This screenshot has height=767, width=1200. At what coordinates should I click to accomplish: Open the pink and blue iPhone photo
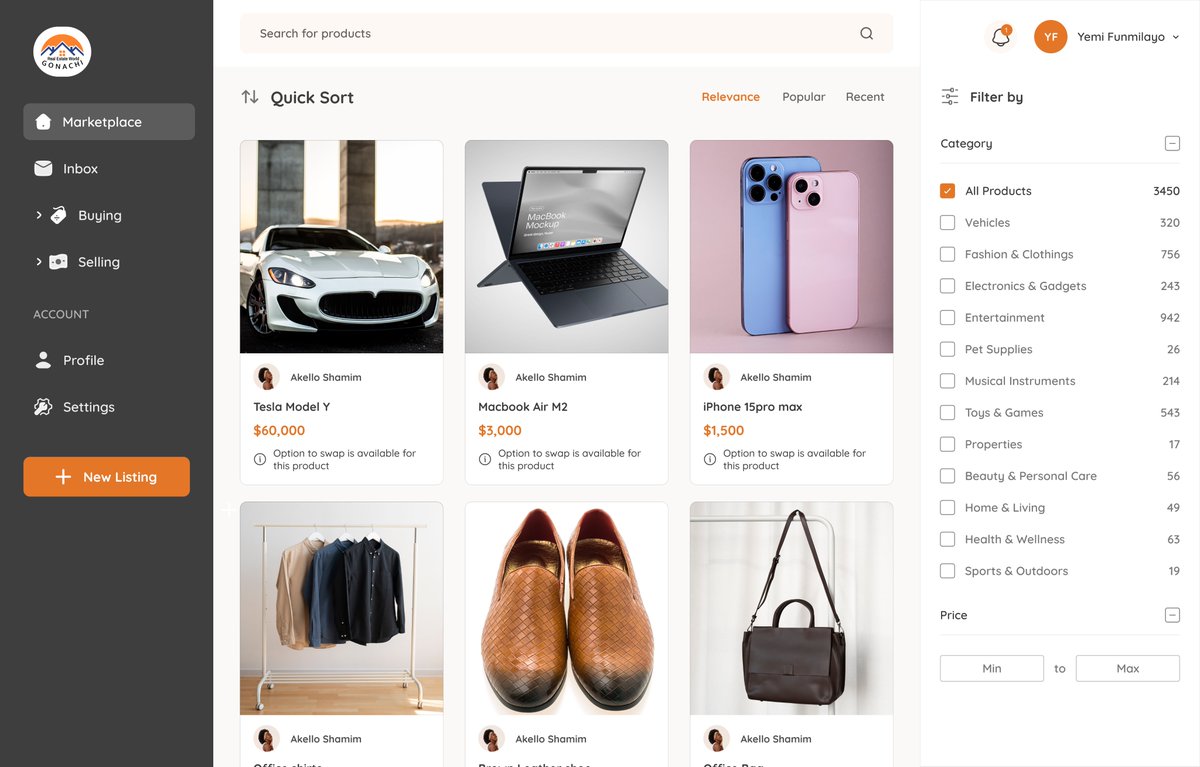[792, 247]
